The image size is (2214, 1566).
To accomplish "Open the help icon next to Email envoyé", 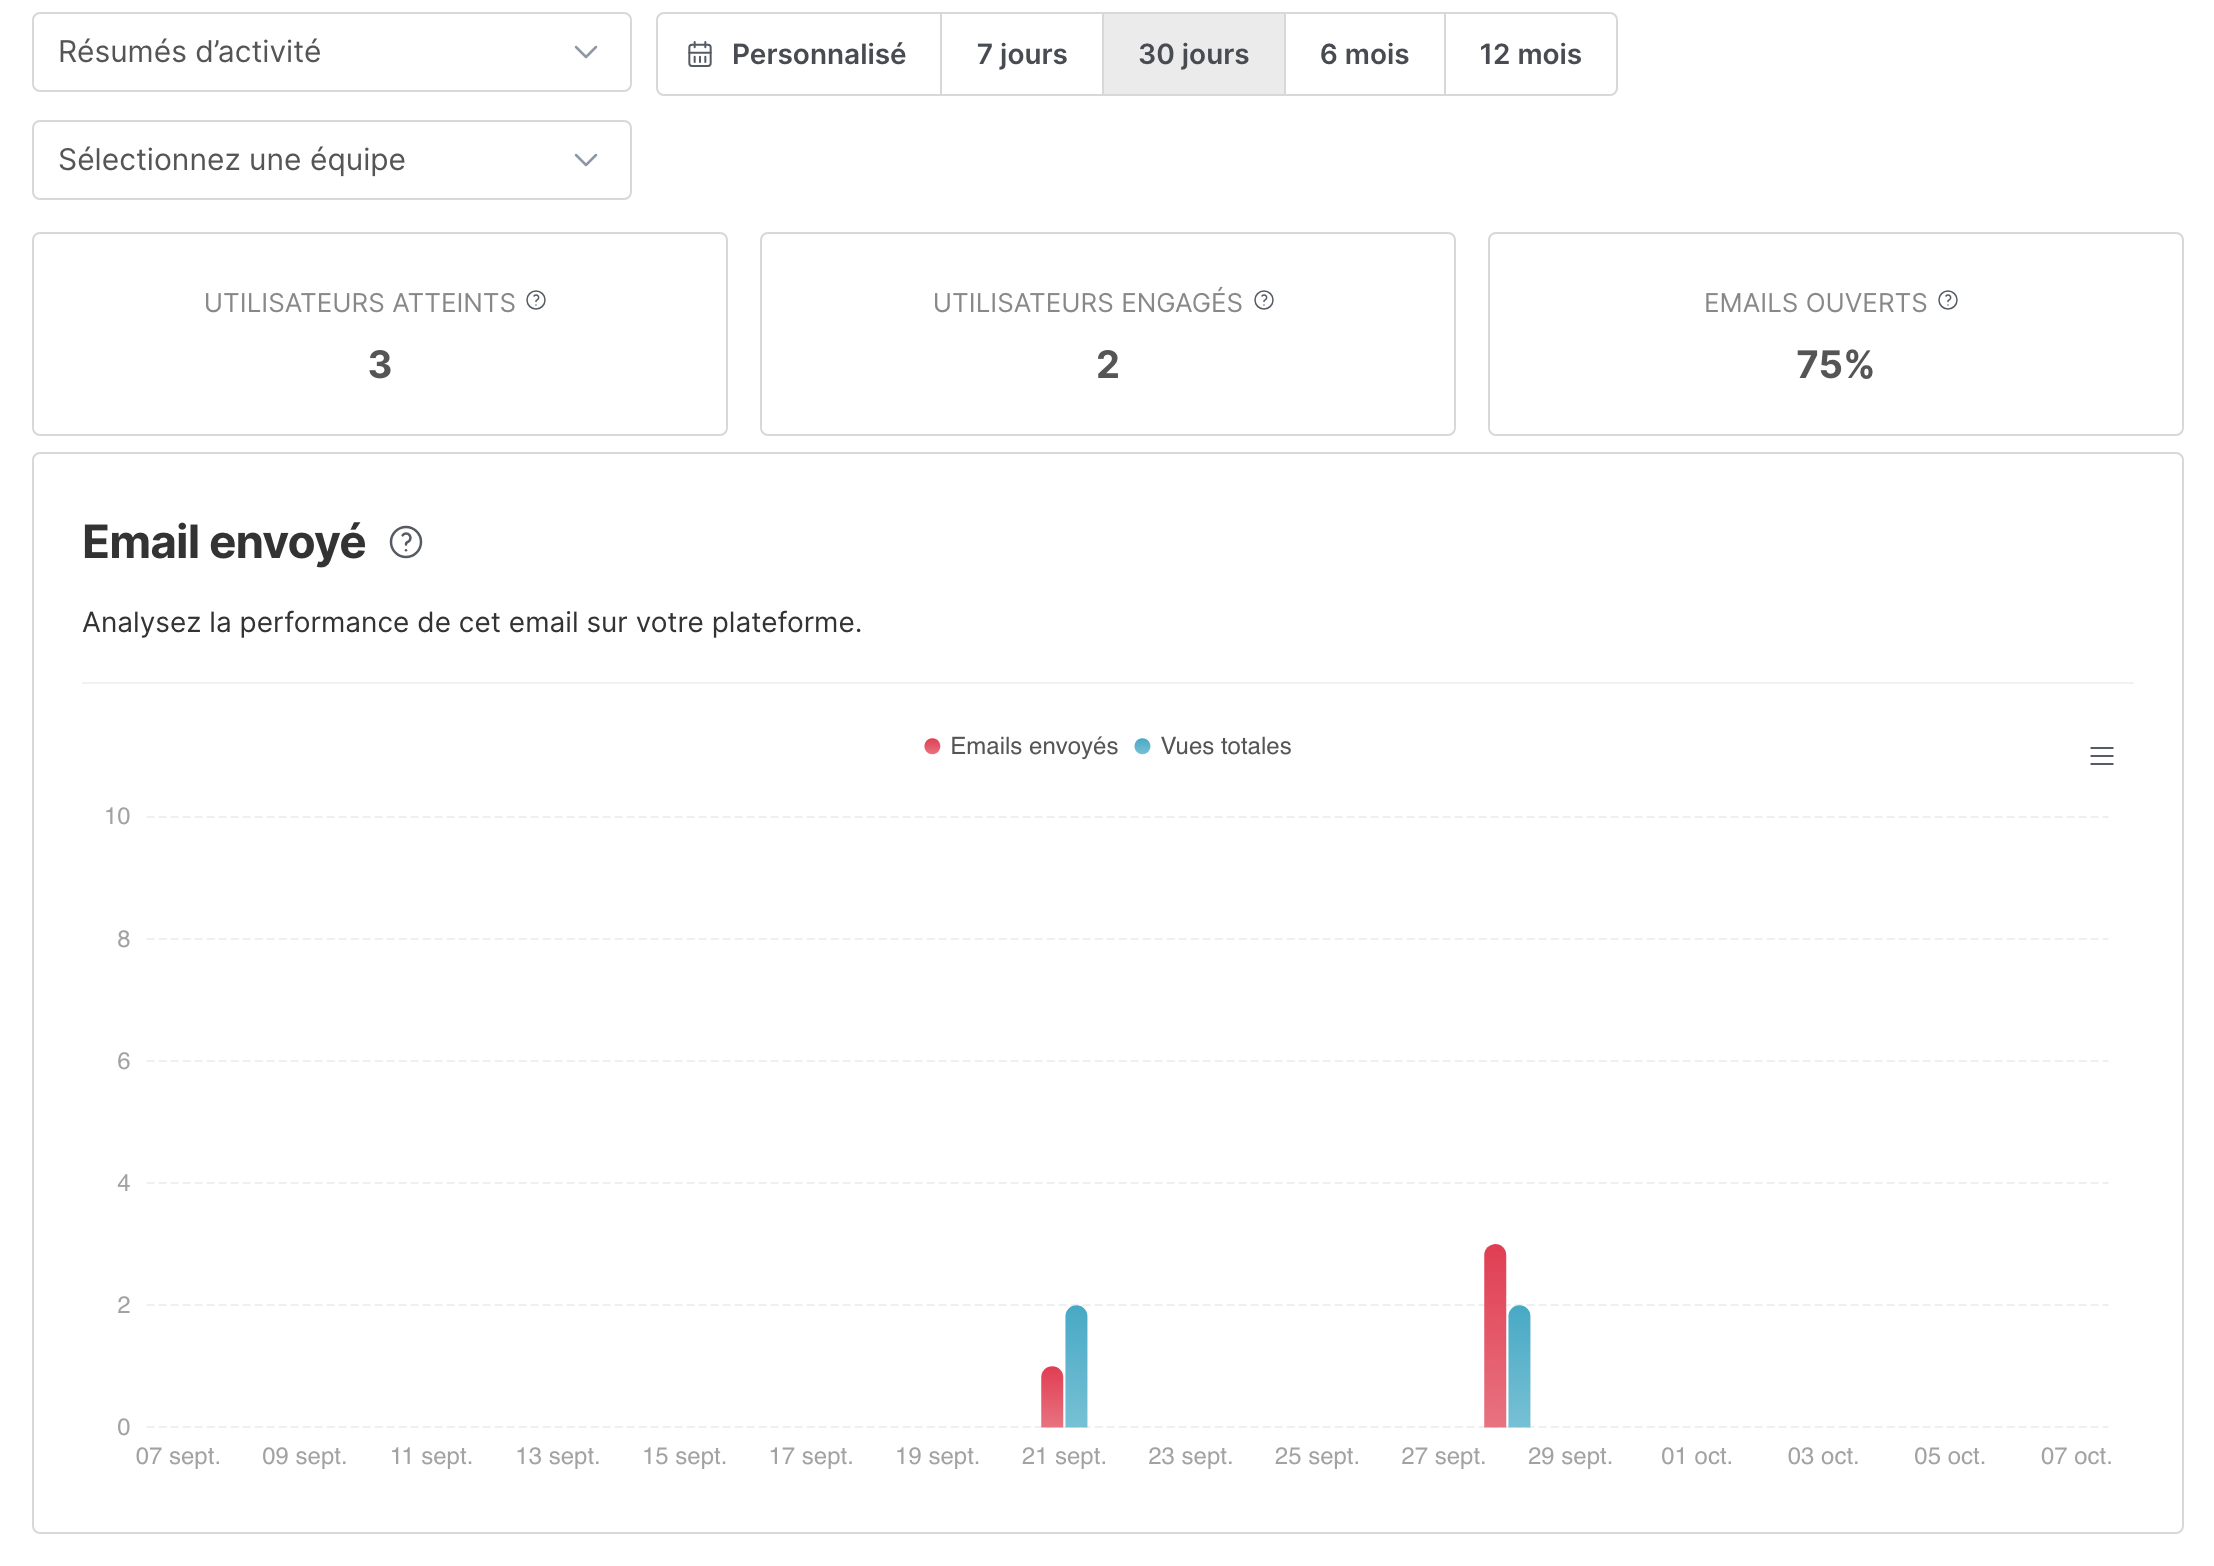I will 406,542.
